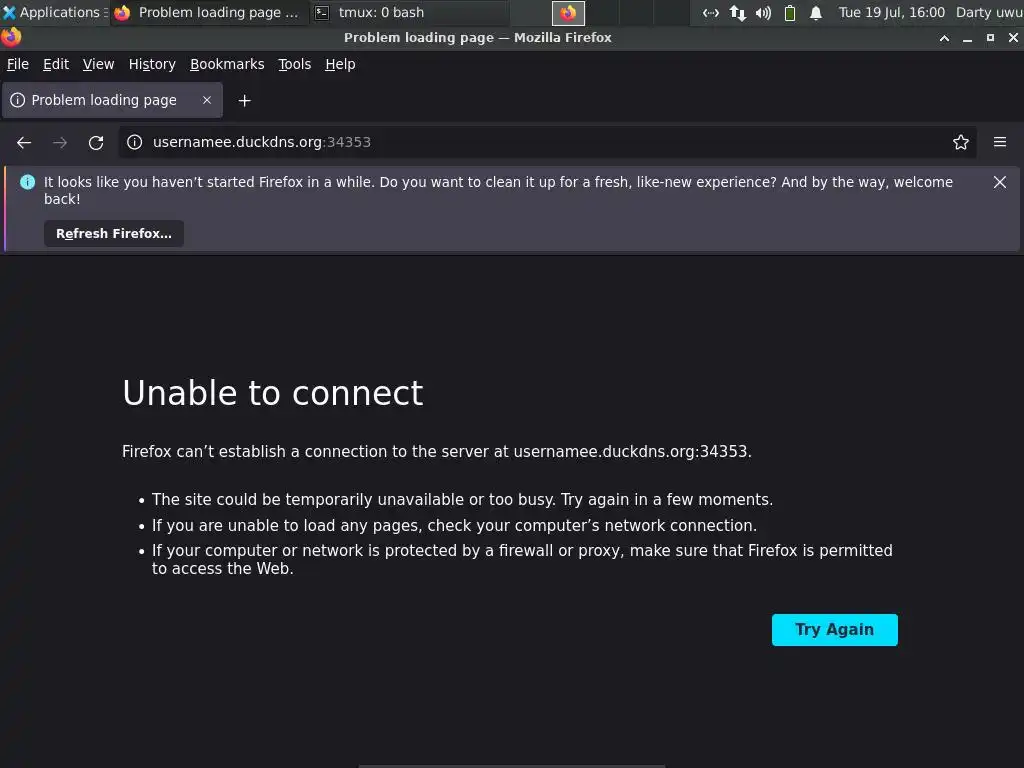Image resolution: width=1024 pixels, height=768 pixels.
Task: Go back using the back arrow
Action: coord(24,142)
